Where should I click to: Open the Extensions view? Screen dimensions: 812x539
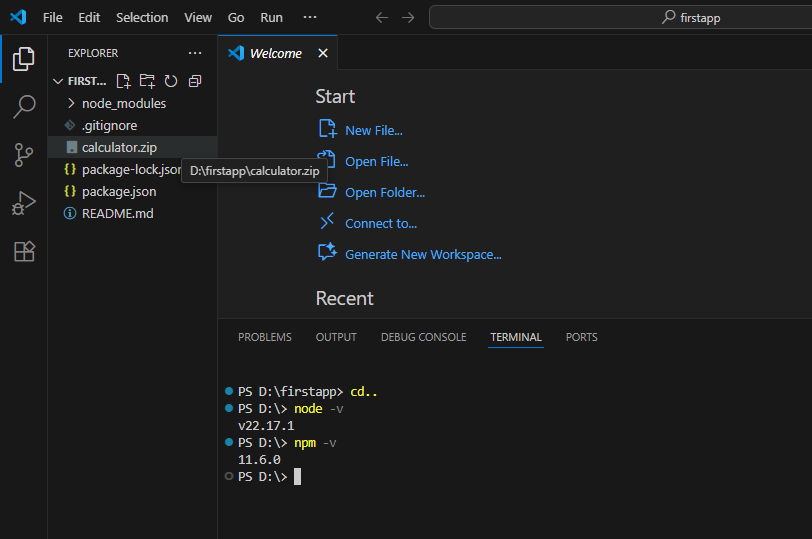[x=24, y=252]
